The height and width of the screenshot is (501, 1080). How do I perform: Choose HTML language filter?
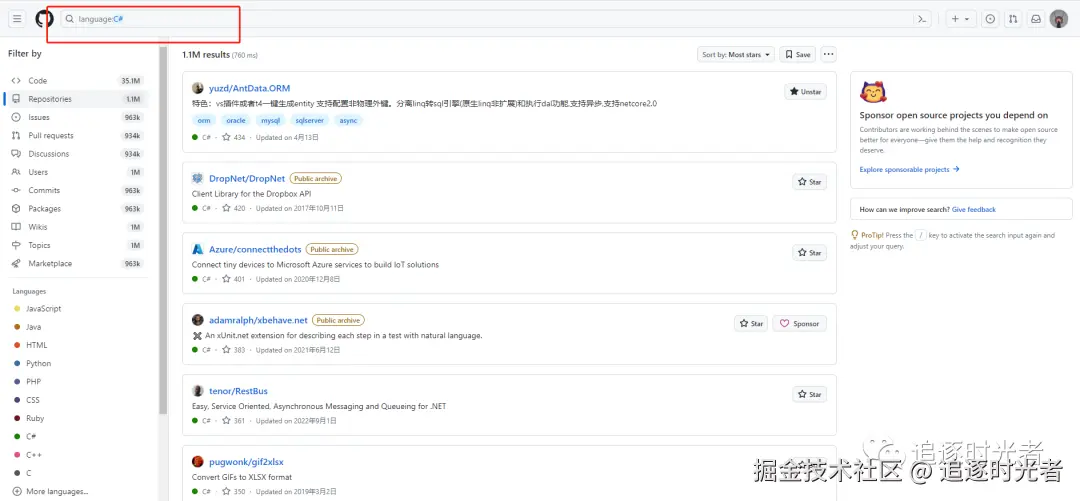(x=37, y=345)
